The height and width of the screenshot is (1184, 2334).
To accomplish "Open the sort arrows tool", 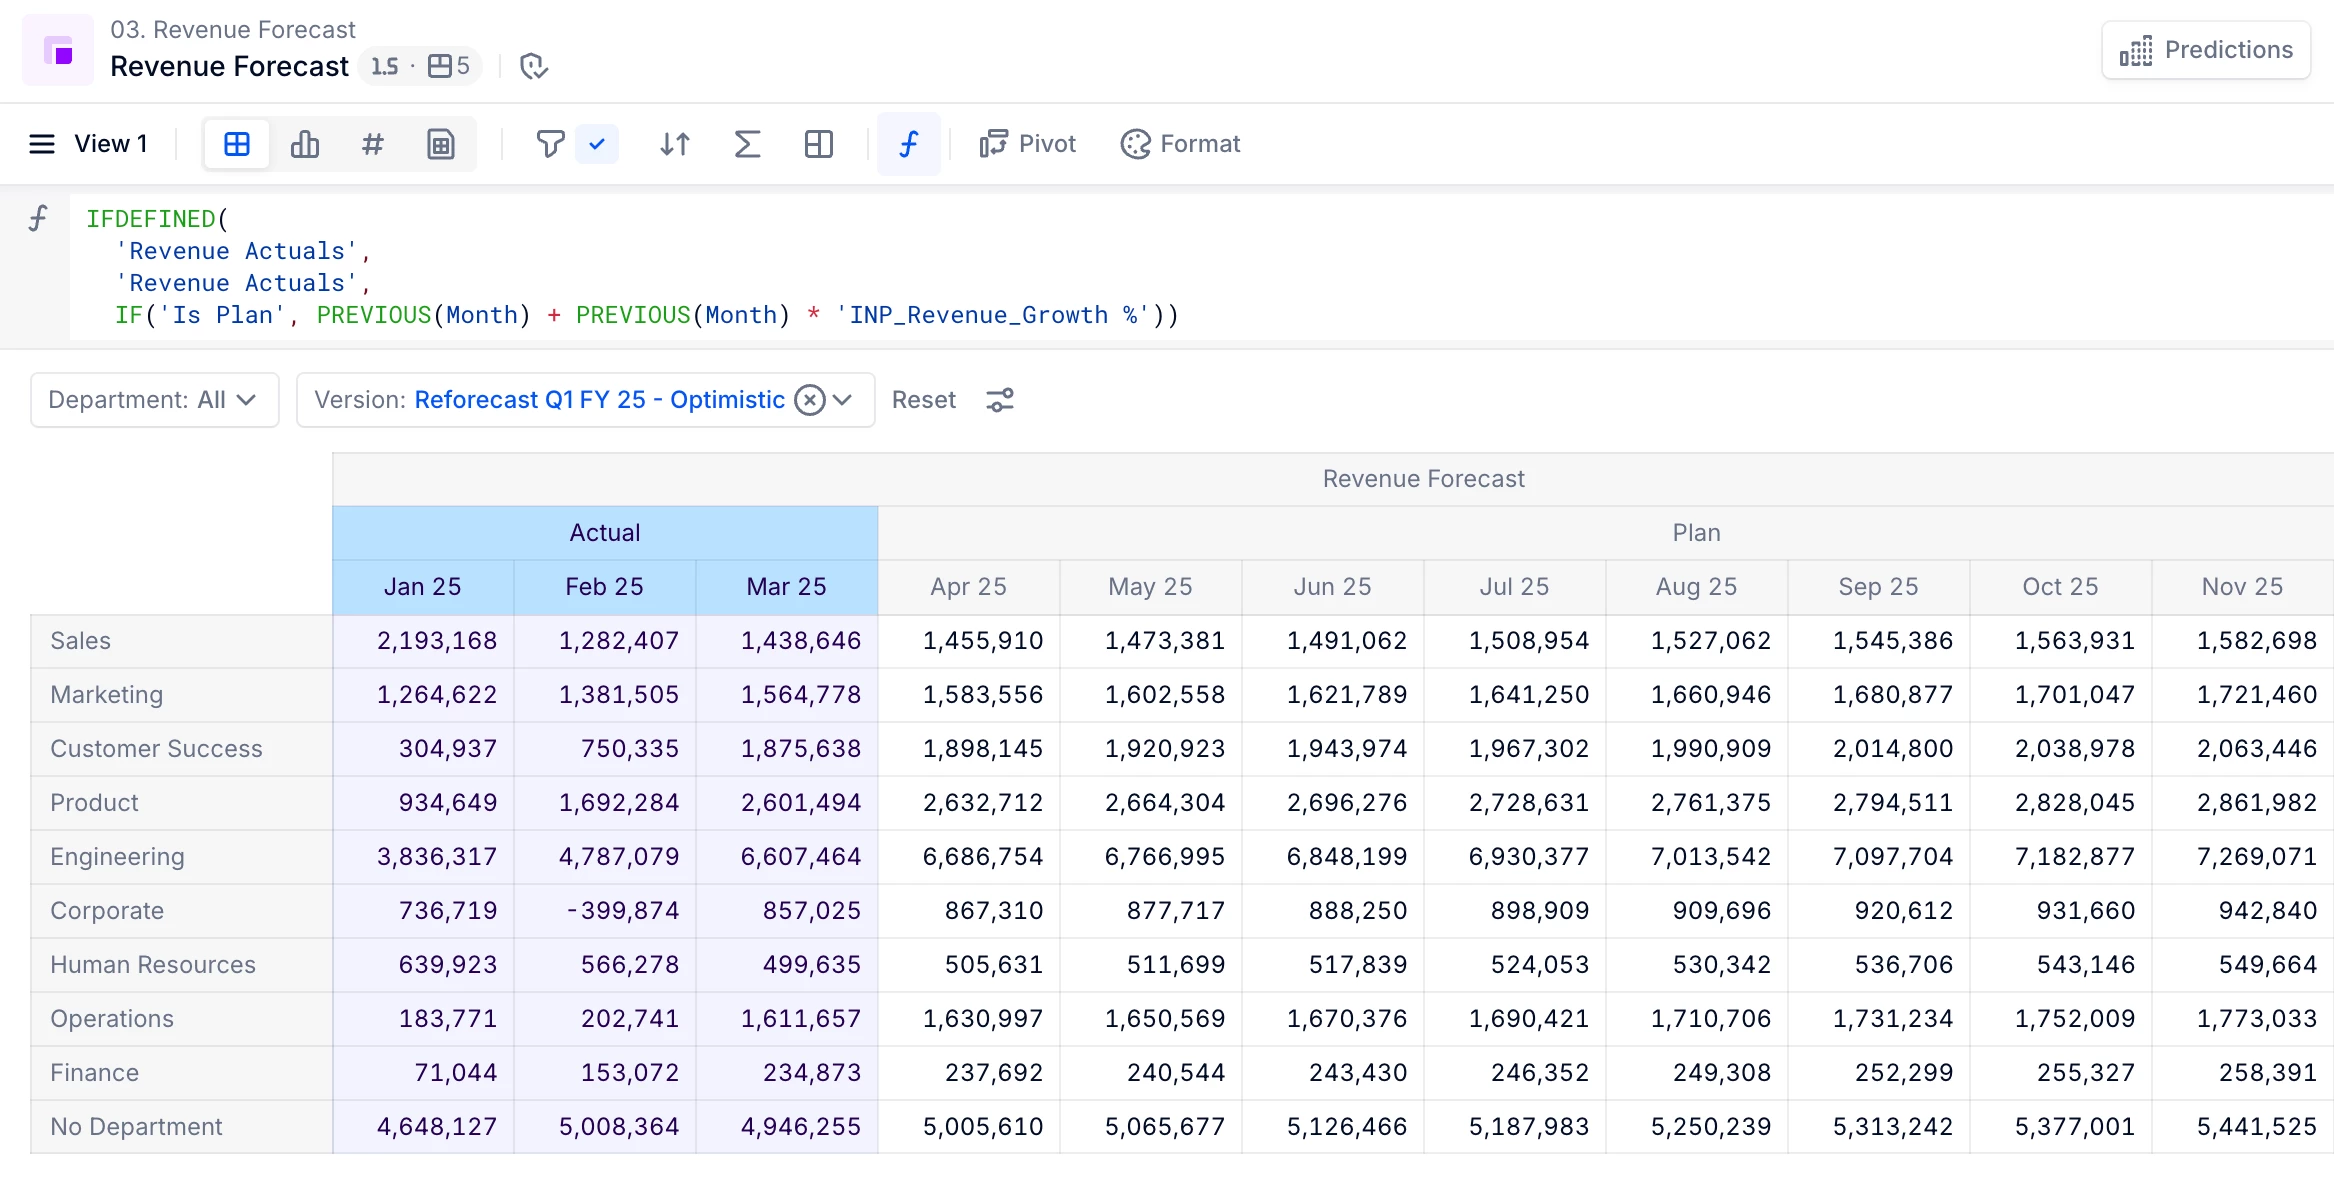I will pos(675,144).
